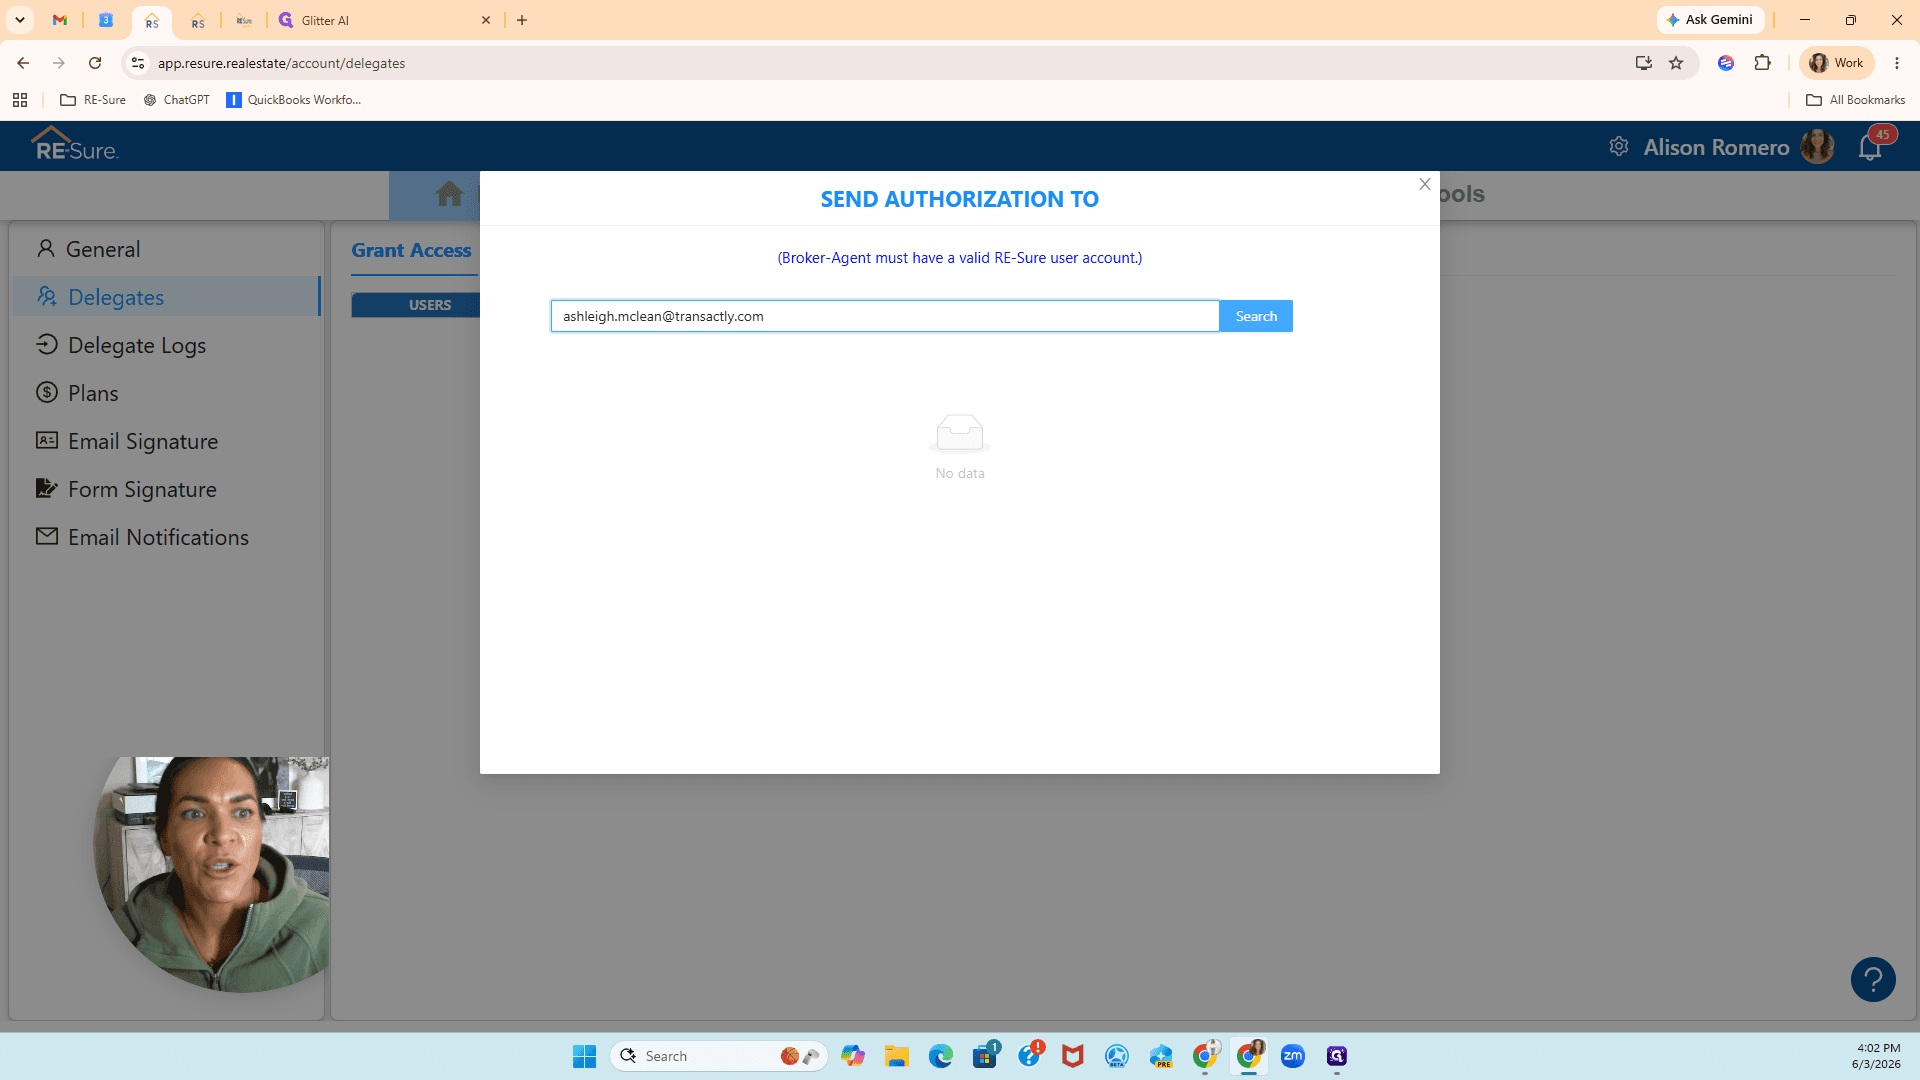Open the Work profile menu in Chrome
Viewport: 1920px width, 1080px height.
pos(1836,63)
